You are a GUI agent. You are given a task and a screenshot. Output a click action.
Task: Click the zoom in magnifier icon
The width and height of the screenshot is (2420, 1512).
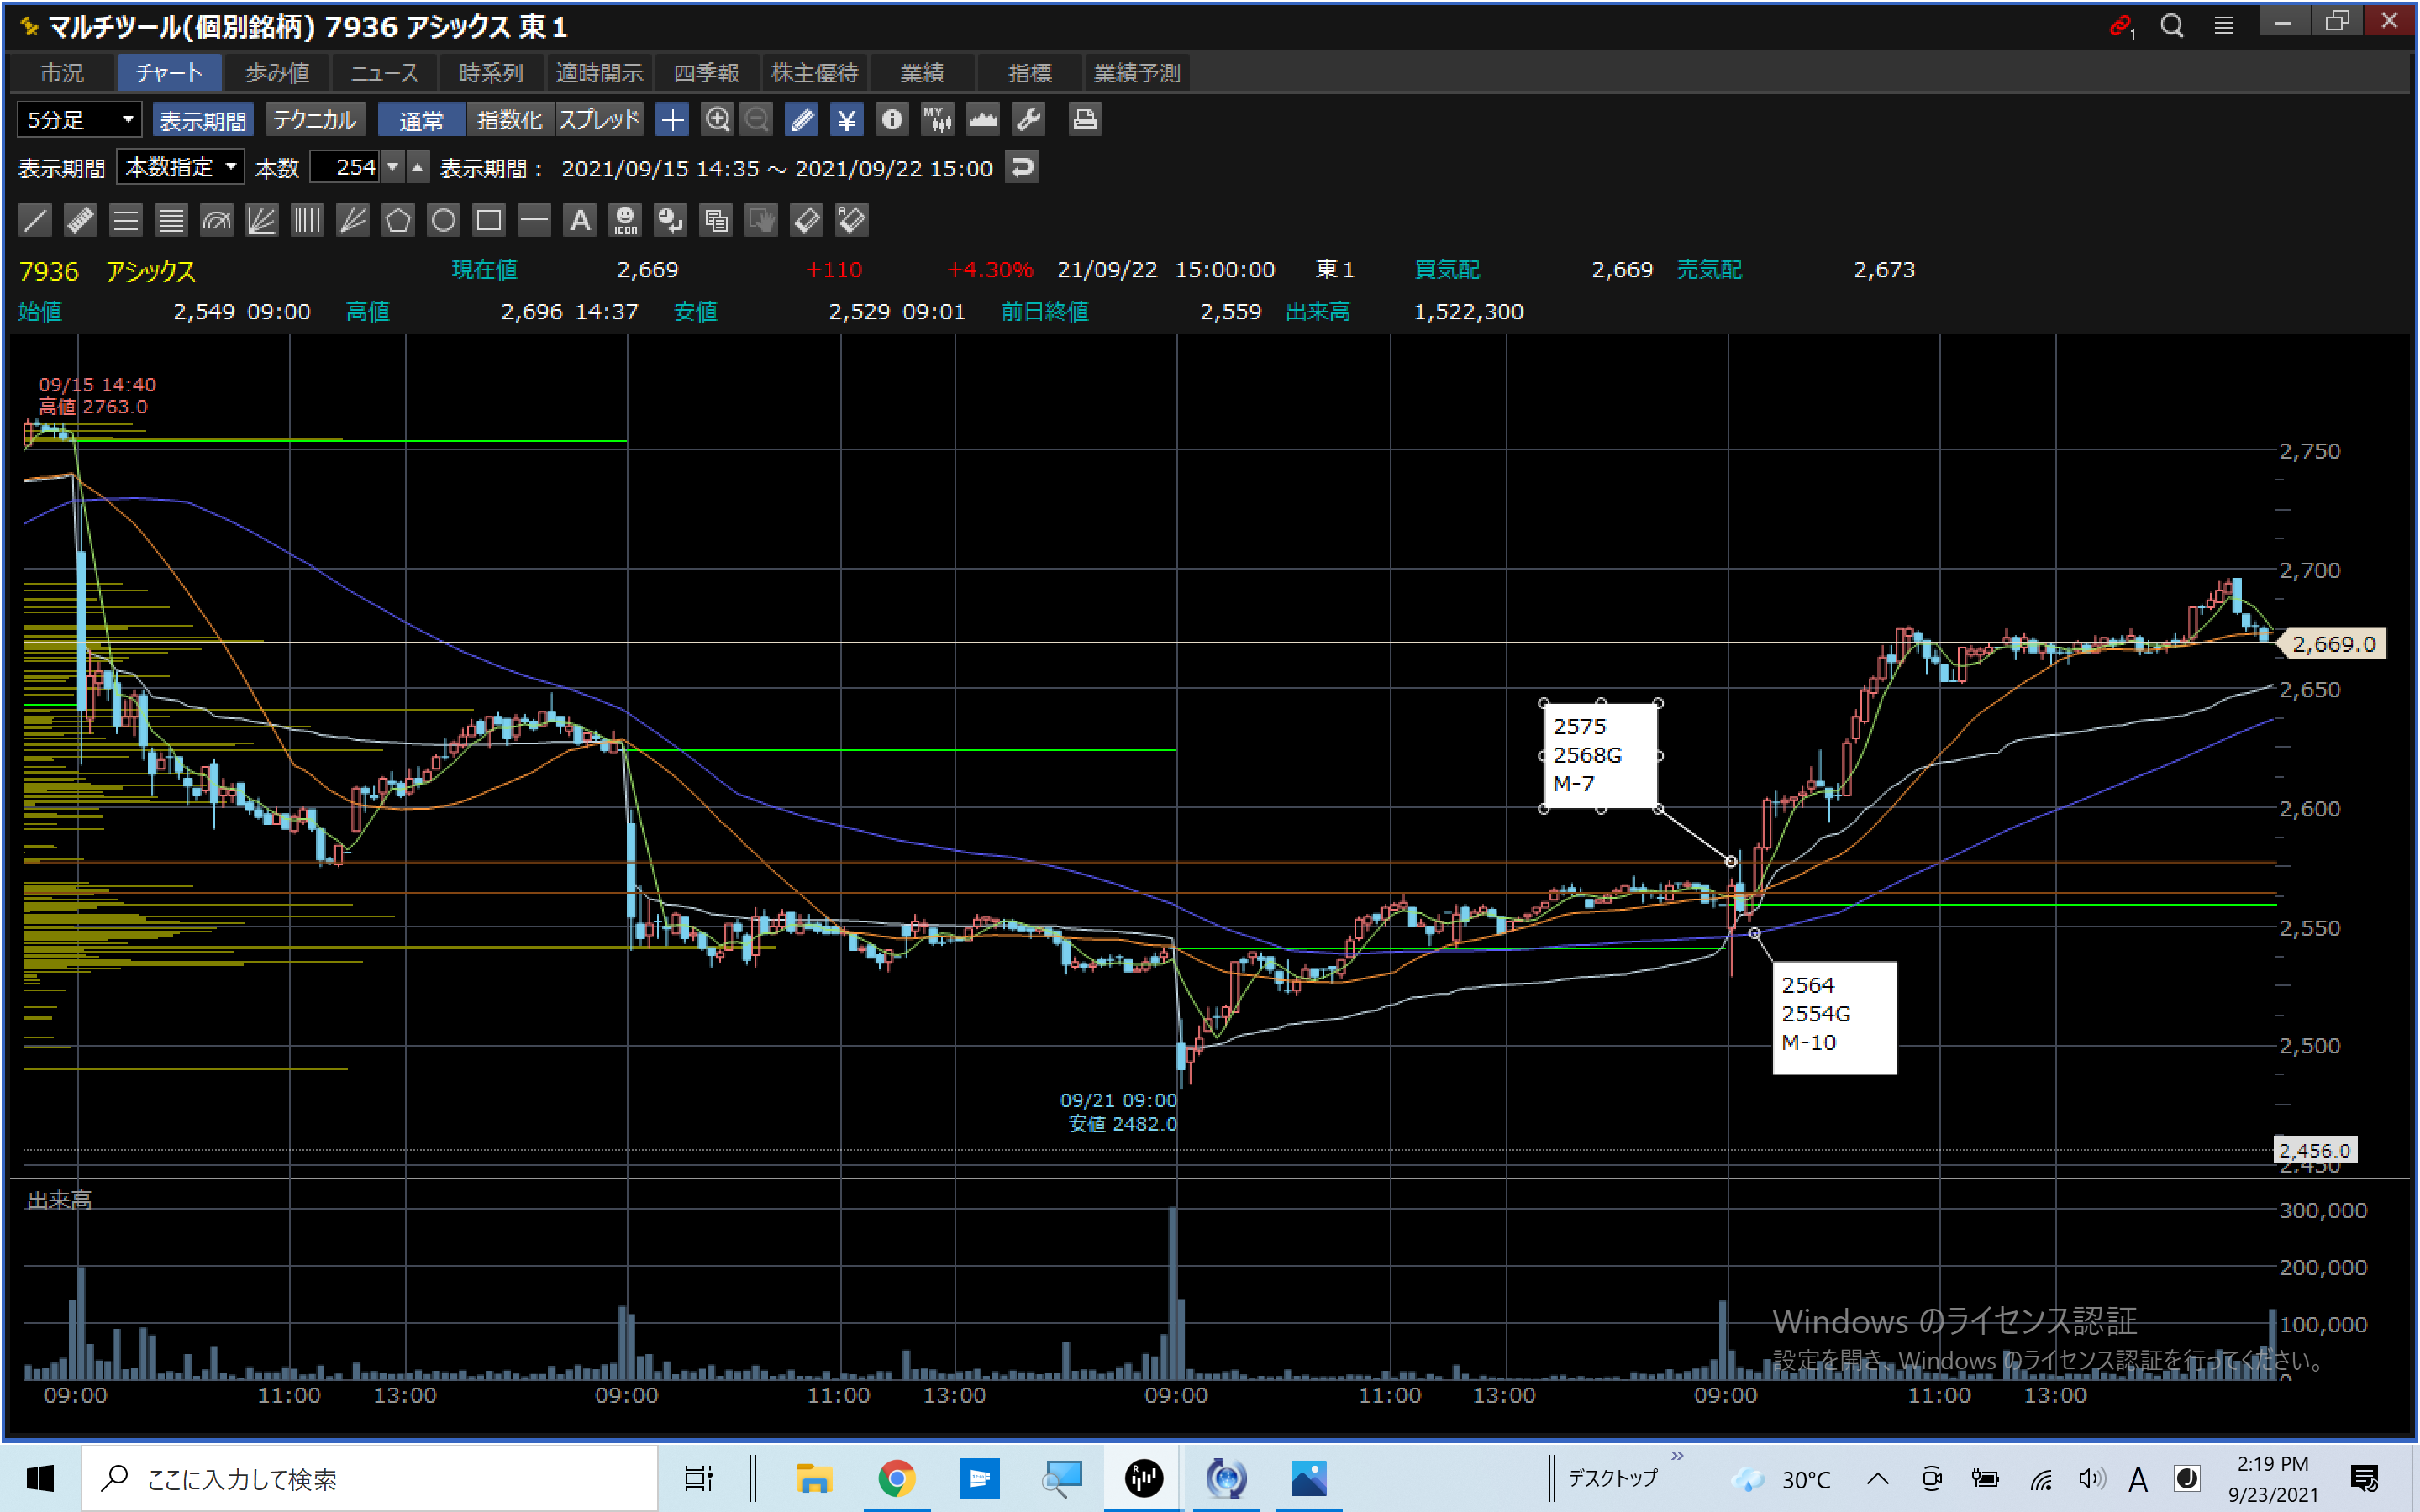pos(717,120)
